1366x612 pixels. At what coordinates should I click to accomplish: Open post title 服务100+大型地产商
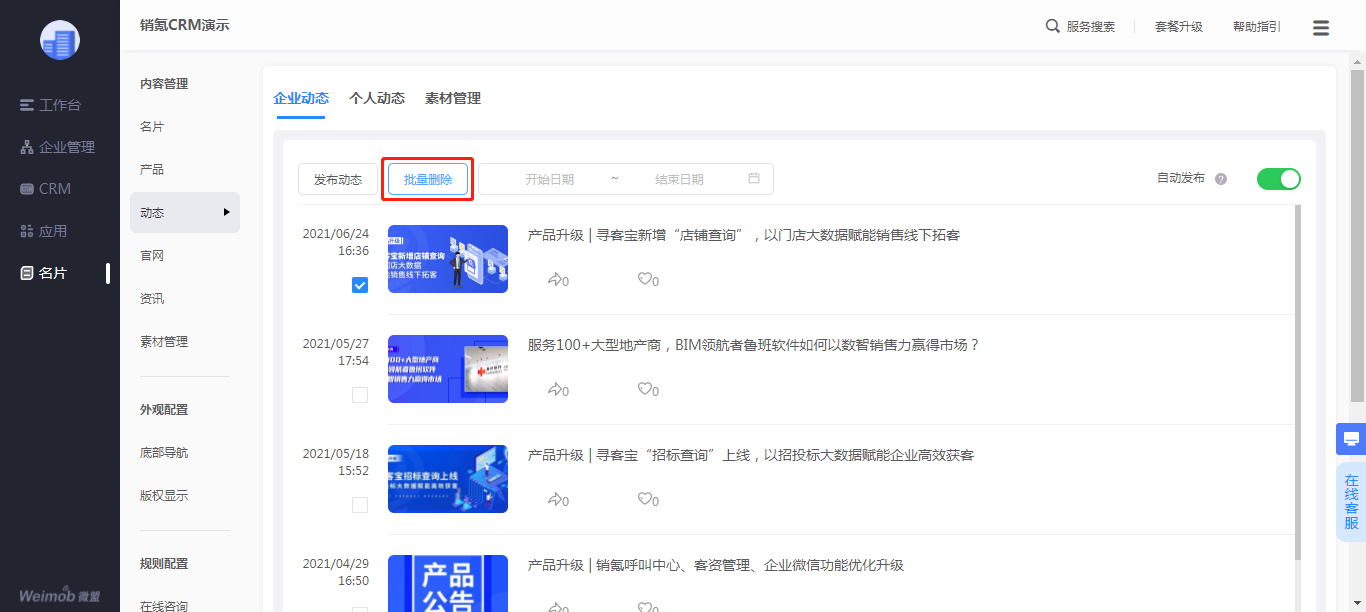(754, 345)
